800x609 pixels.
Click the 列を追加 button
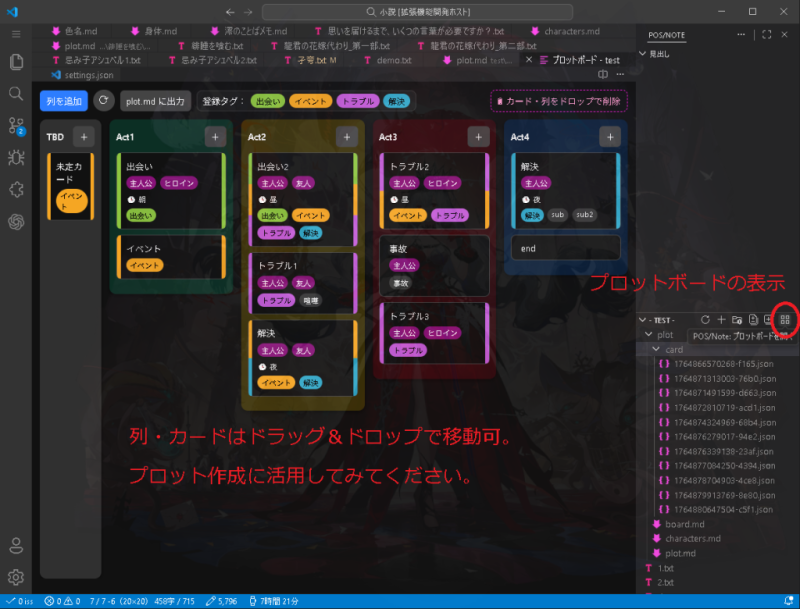63,101
